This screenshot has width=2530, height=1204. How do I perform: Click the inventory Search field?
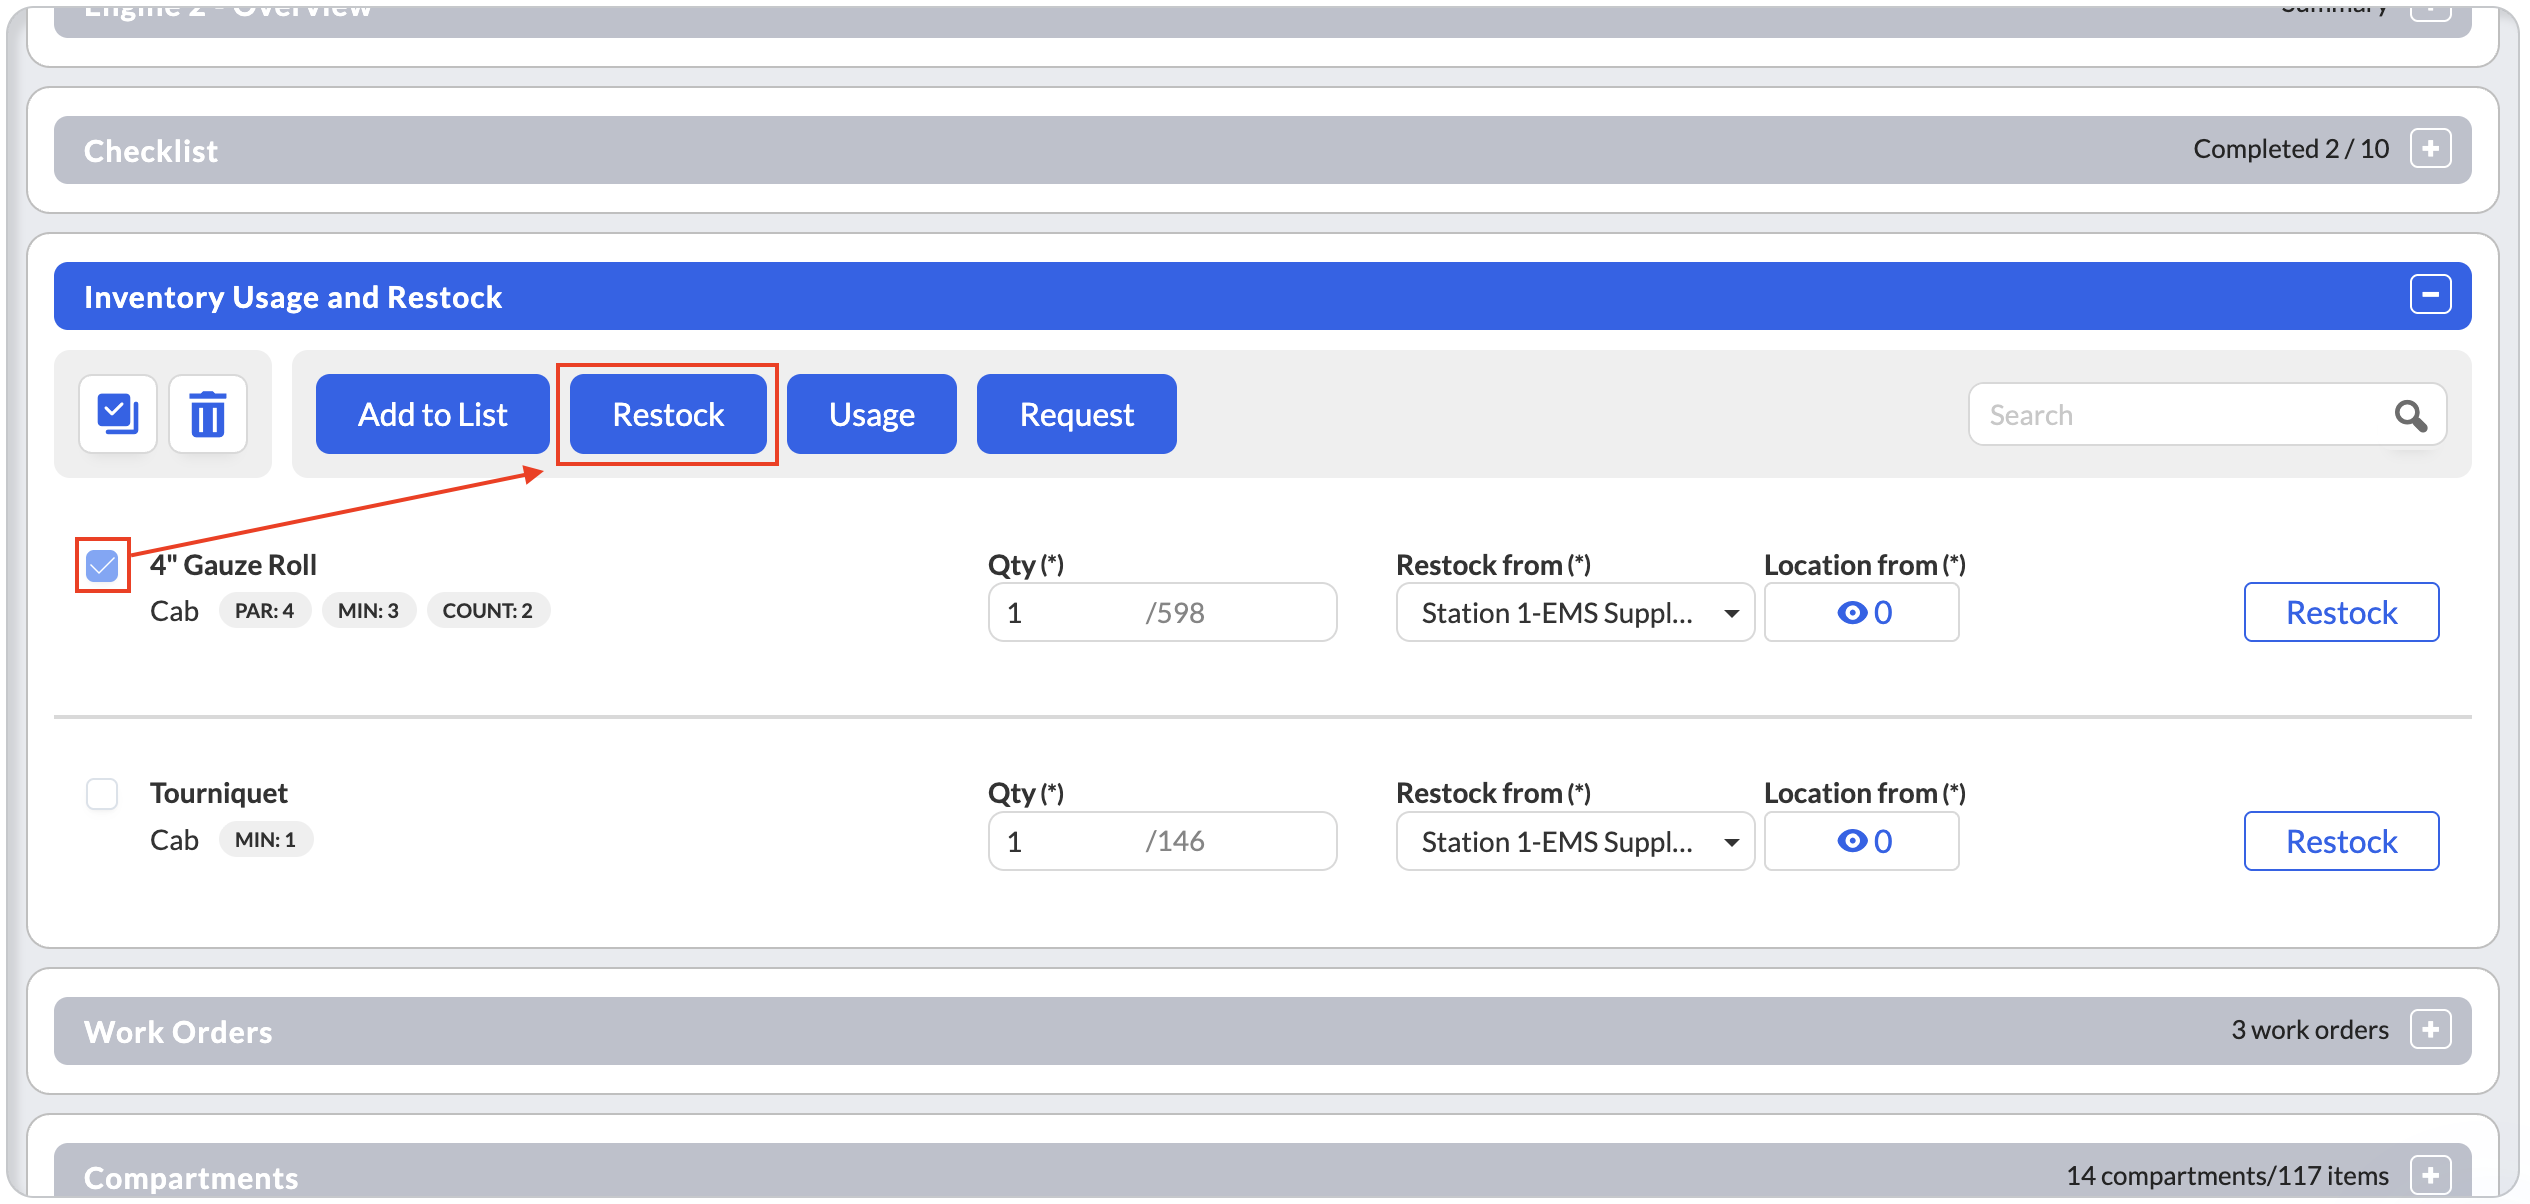tap(2180, 415)
